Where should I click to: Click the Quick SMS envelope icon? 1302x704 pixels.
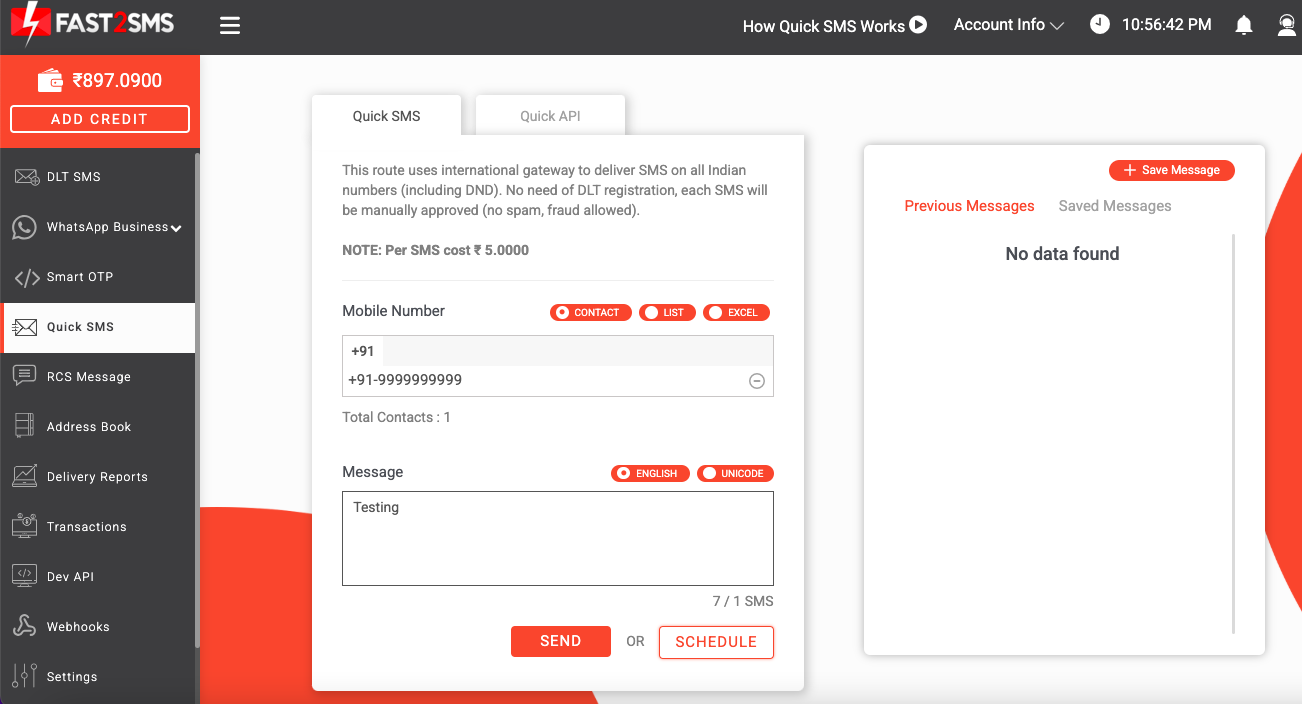point(25,327)
